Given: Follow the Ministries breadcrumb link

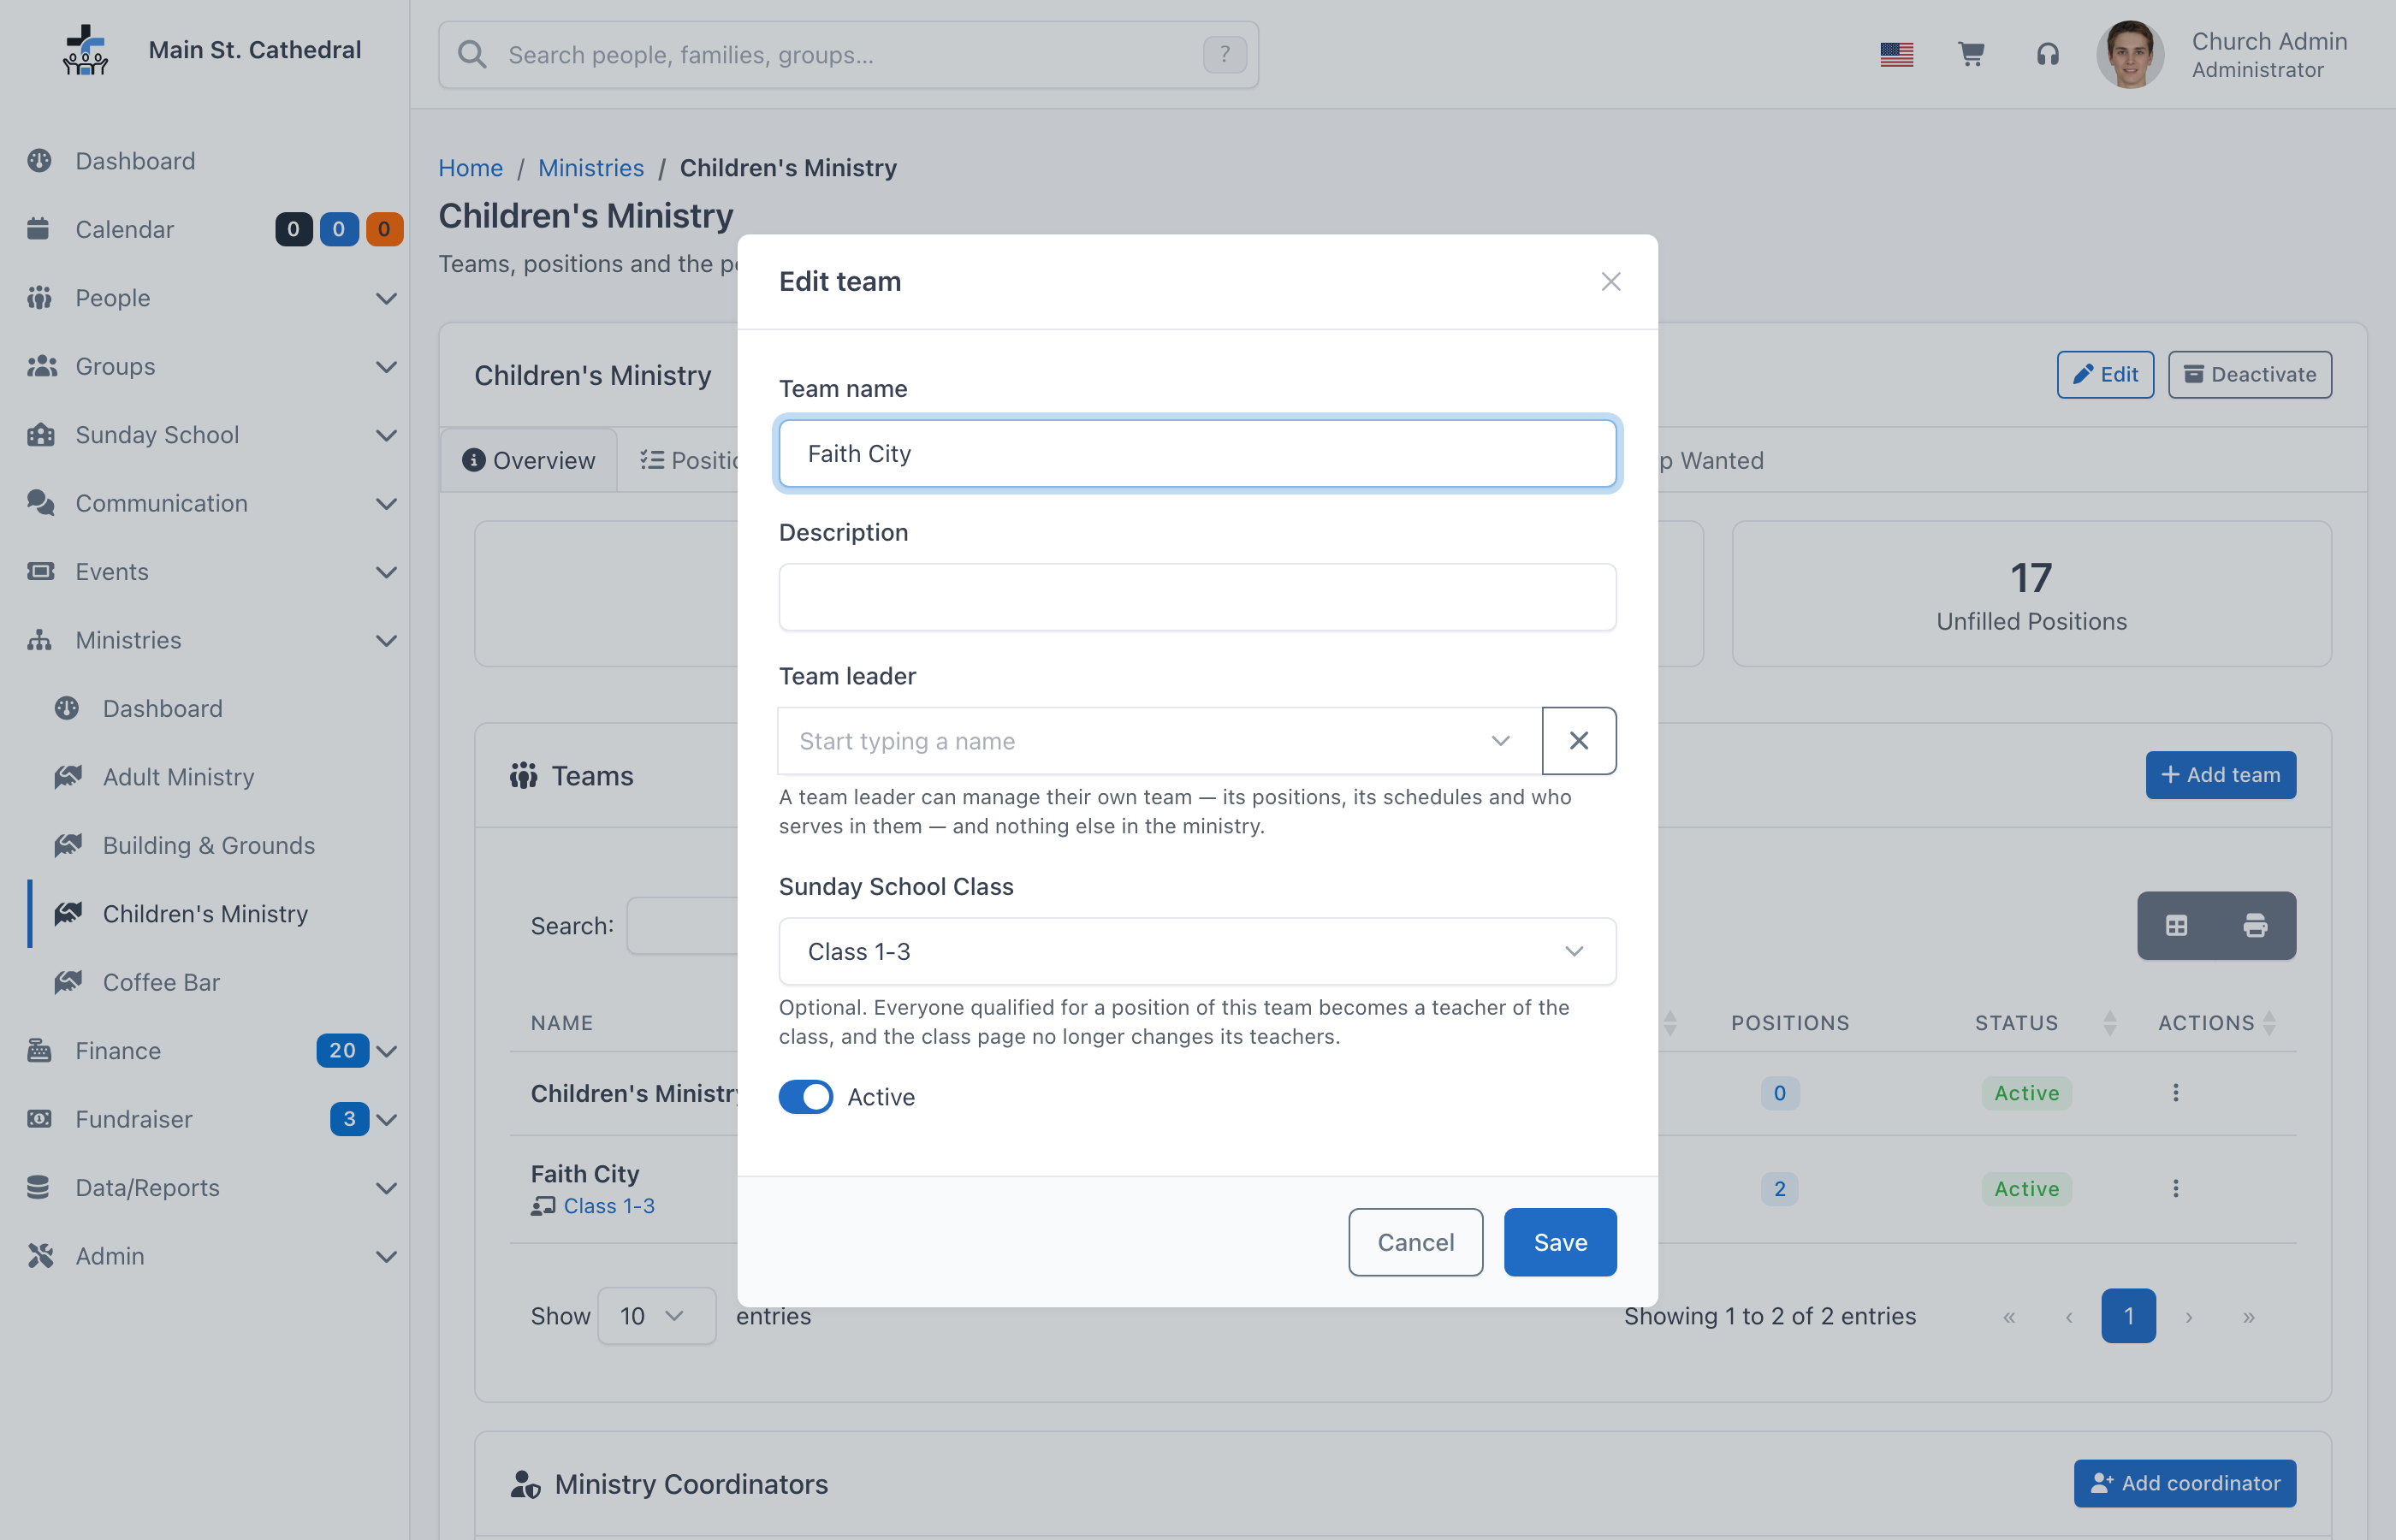Looking at the screenshot, I should point(591,168).
